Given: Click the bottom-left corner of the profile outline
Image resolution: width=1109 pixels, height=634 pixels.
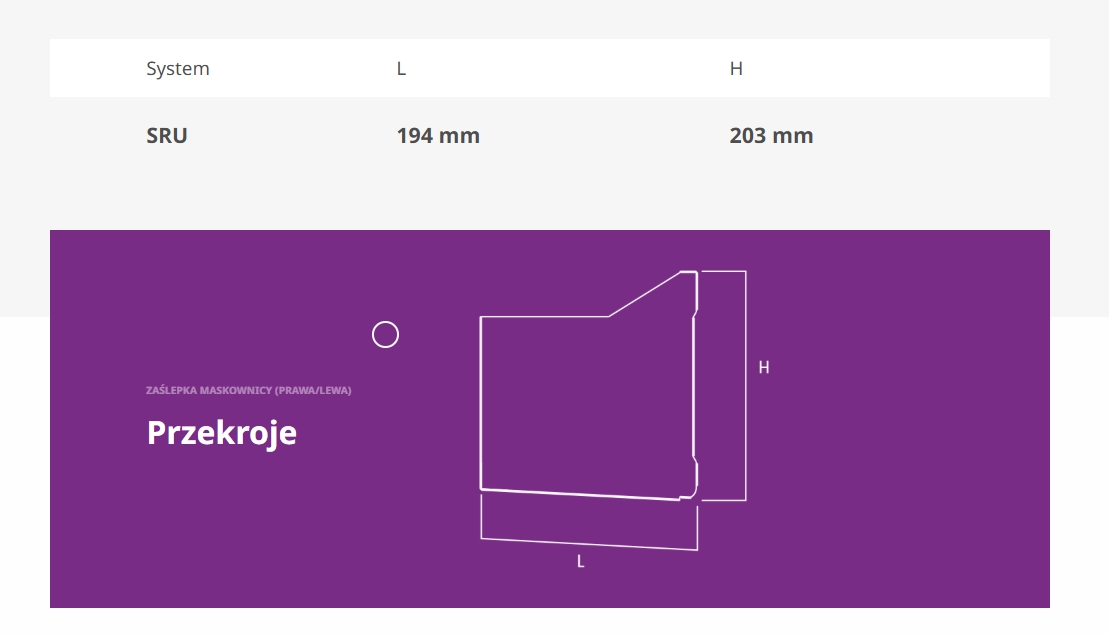Looking at the screenshot, I should (x=481, y=489).
